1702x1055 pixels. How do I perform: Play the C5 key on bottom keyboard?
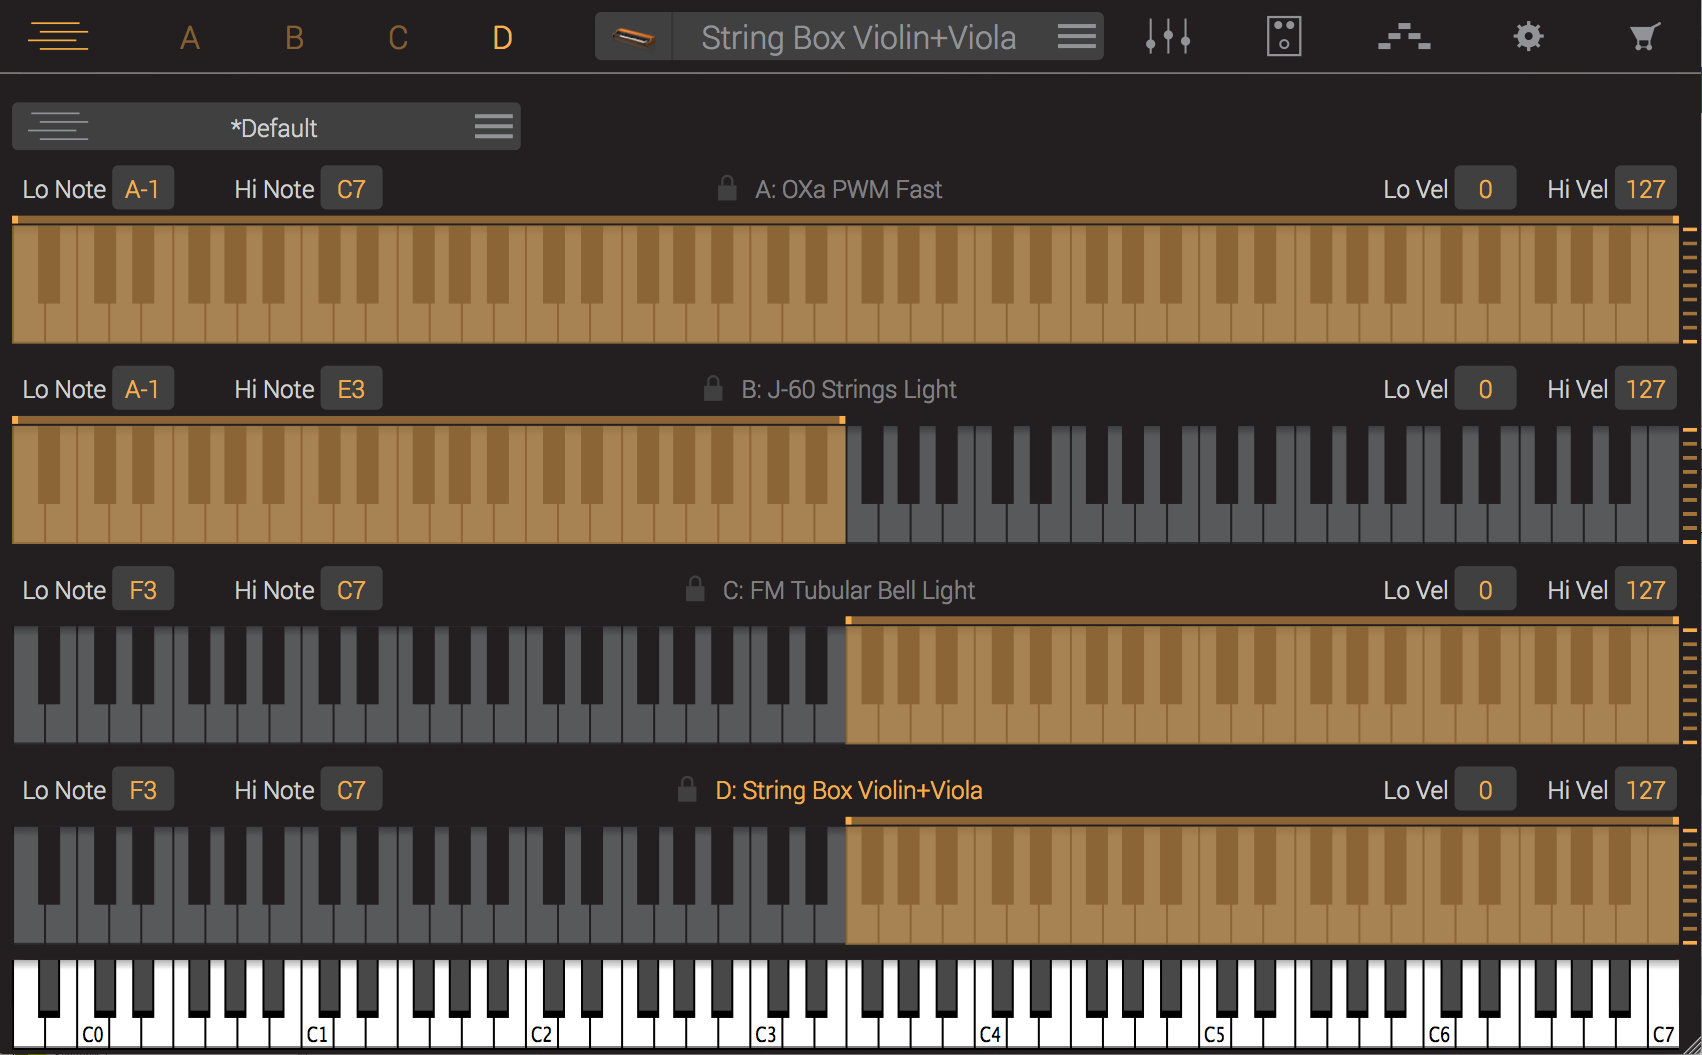1214,1033
